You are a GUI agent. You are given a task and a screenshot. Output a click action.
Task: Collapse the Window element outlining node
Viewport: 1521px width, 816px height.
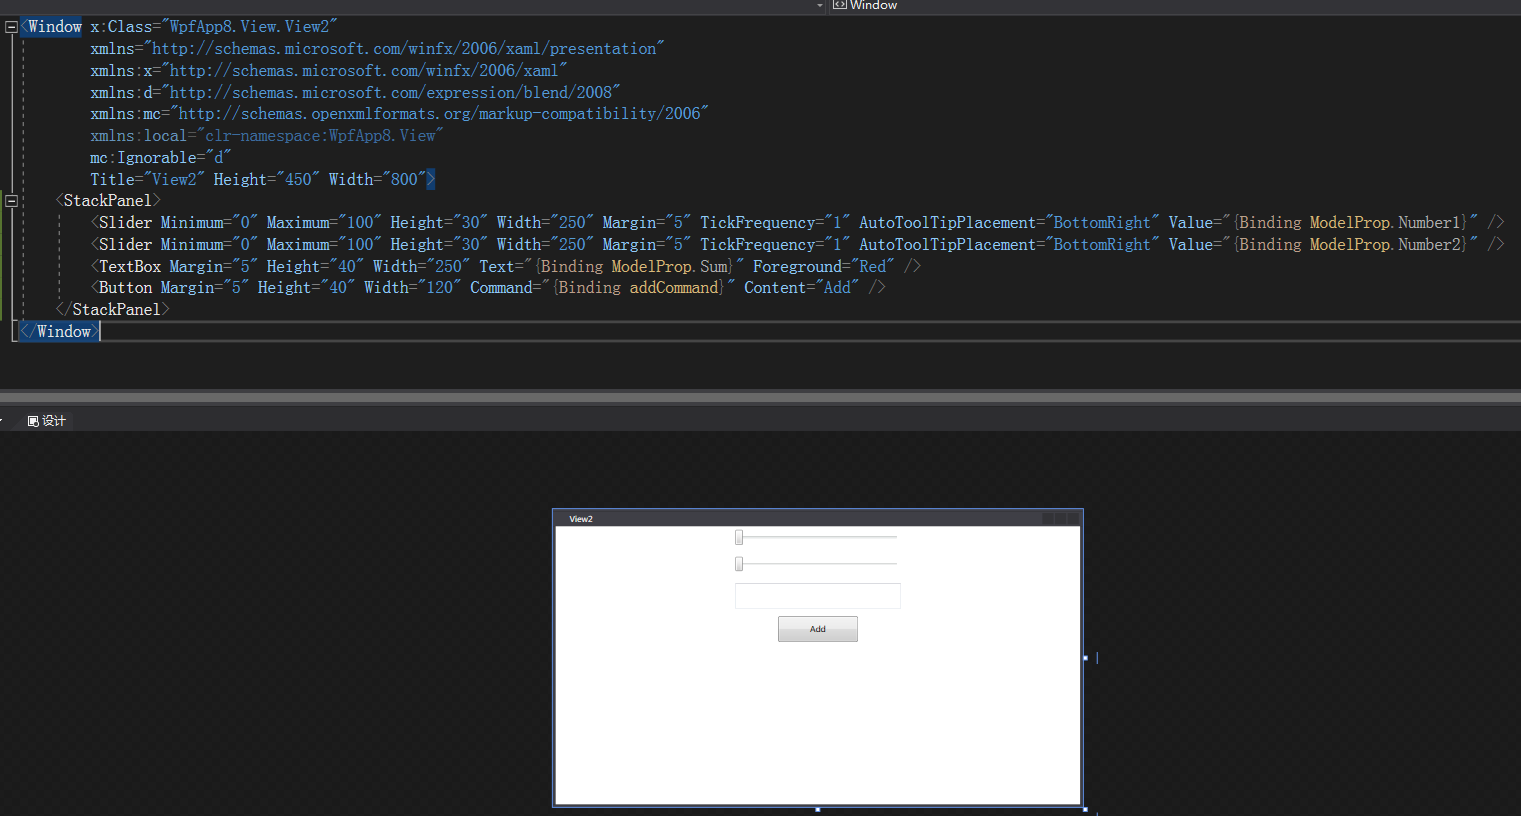11,27
